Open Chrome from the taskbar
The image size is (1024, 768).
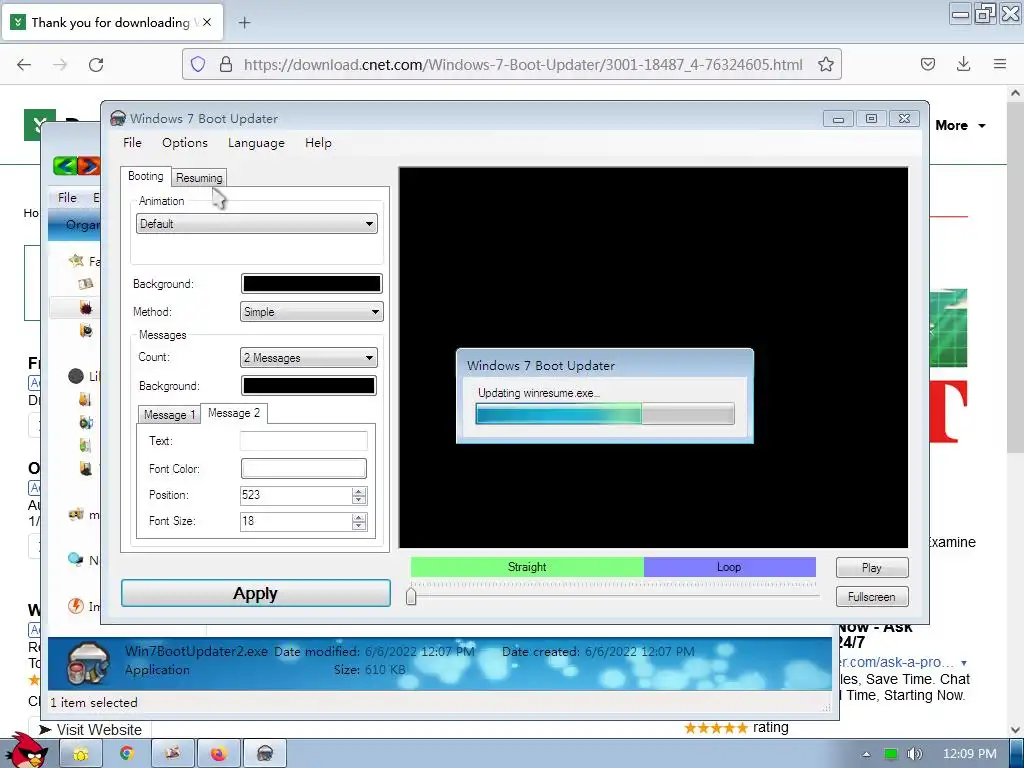pyautogui.click(x=127, y=754)
